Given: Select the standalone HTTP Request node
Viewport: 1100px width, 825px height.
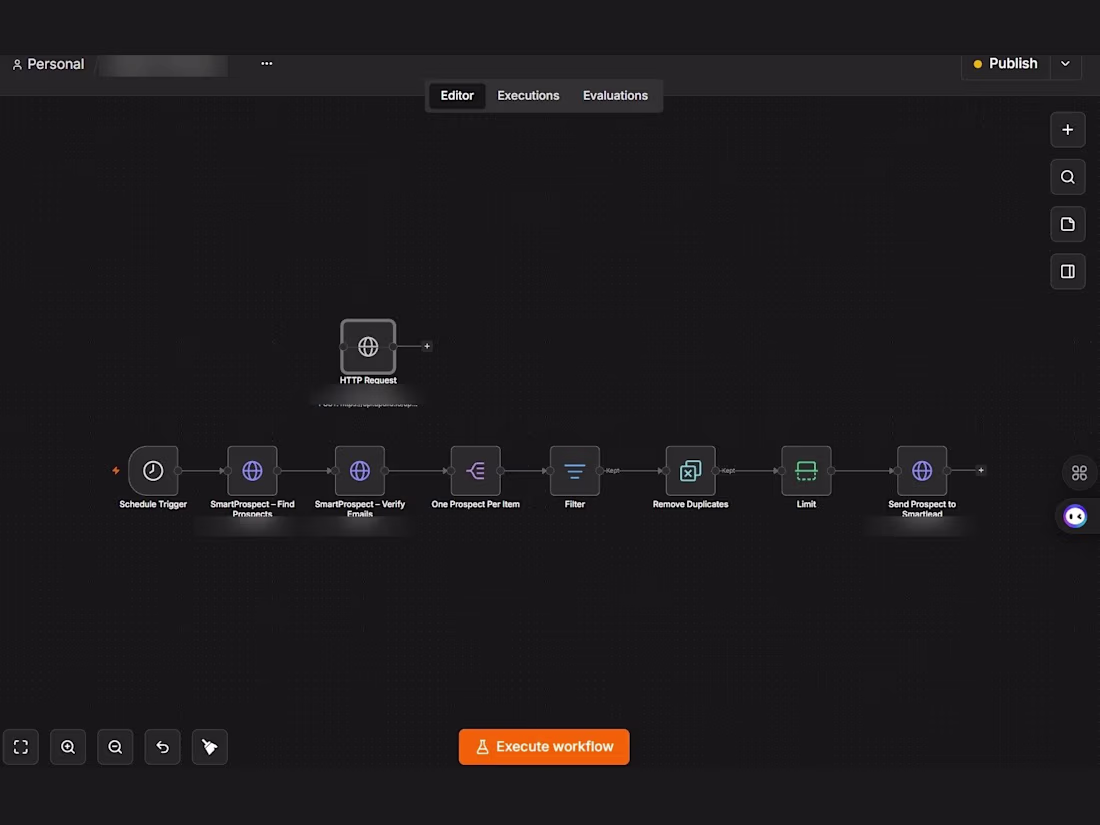Looking at the screenshot, I should click(x=368, y=347).
